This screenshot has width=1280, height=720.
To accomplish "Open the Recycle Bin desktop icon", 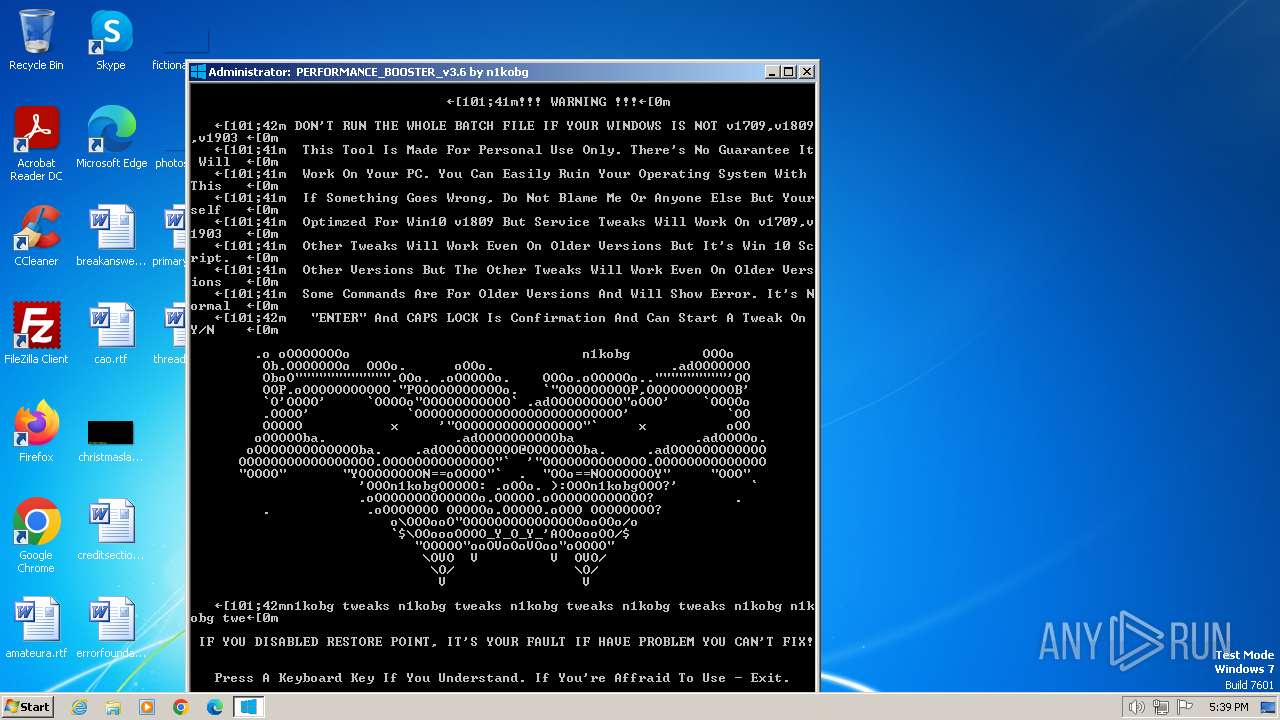I will pos(36,40).
